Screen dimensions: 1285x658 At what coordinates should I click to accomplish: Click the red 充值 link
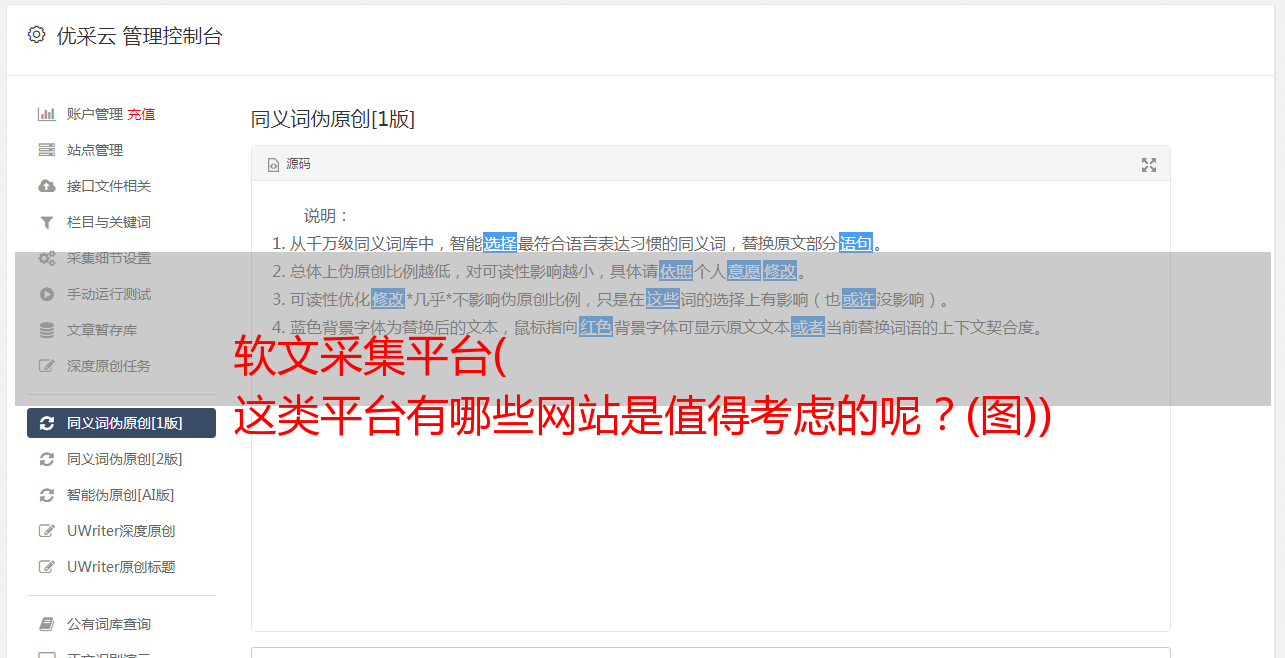click(x=141, y=114)
